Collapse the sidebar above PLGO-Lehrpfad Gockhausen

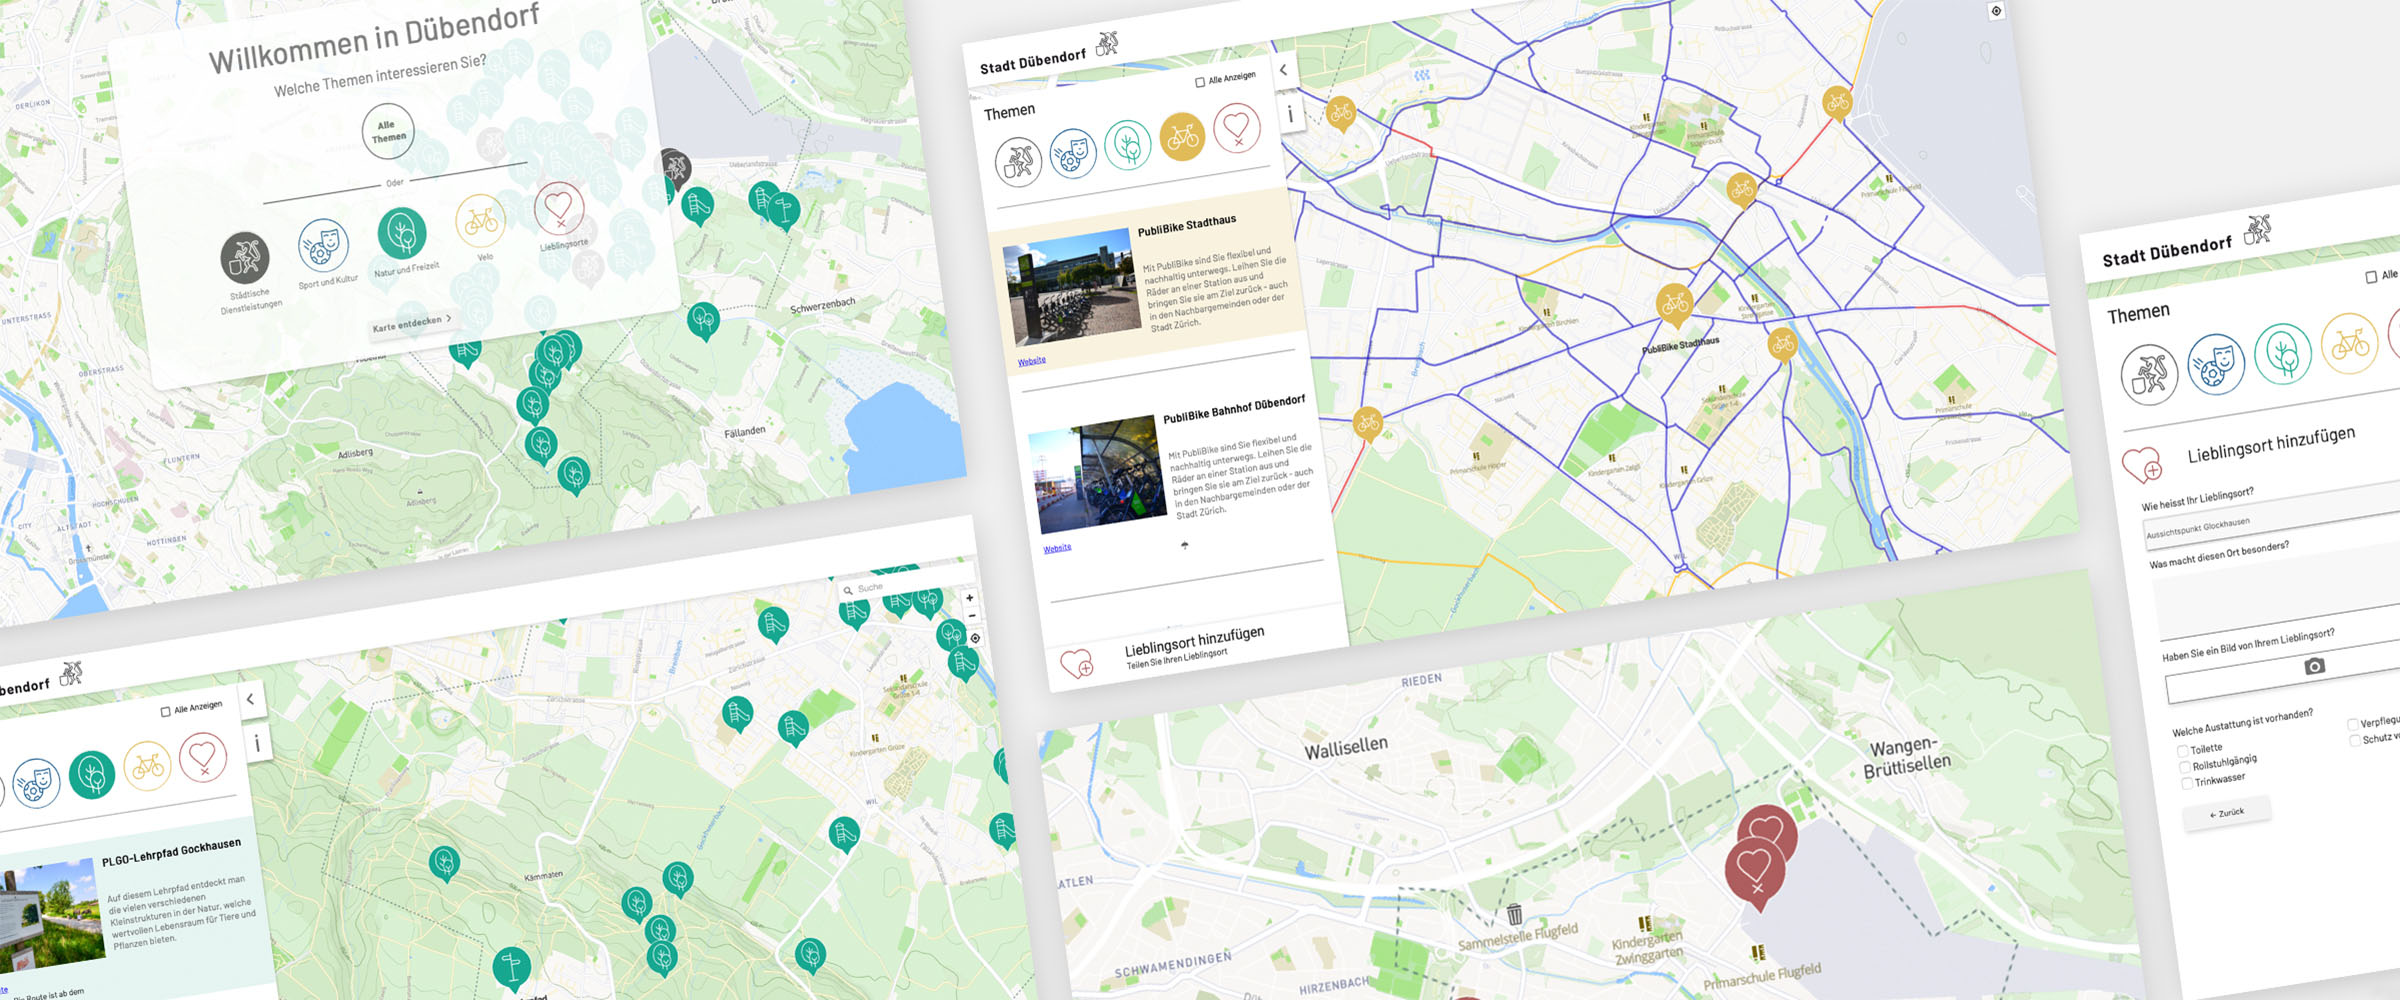pyautogui.click(x=250, y=699)
